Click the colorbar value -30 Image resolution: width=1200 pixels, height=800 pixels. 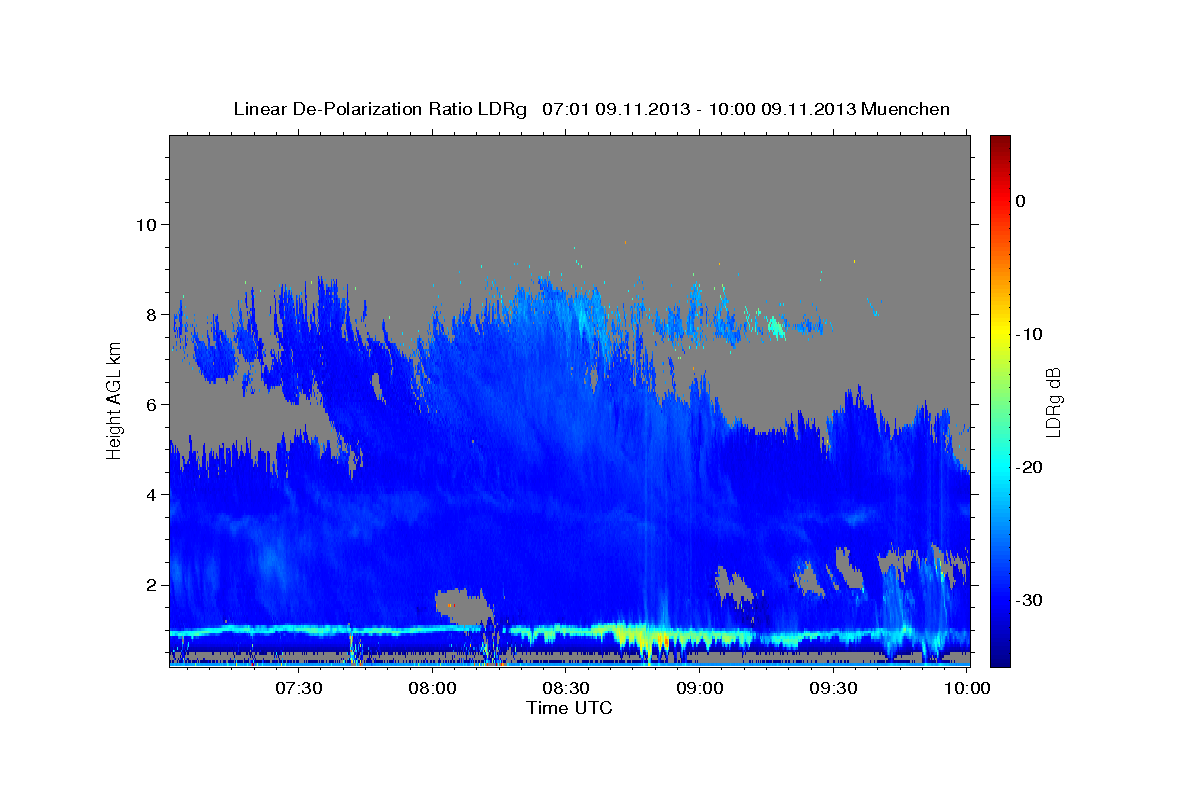(1030, 600)
